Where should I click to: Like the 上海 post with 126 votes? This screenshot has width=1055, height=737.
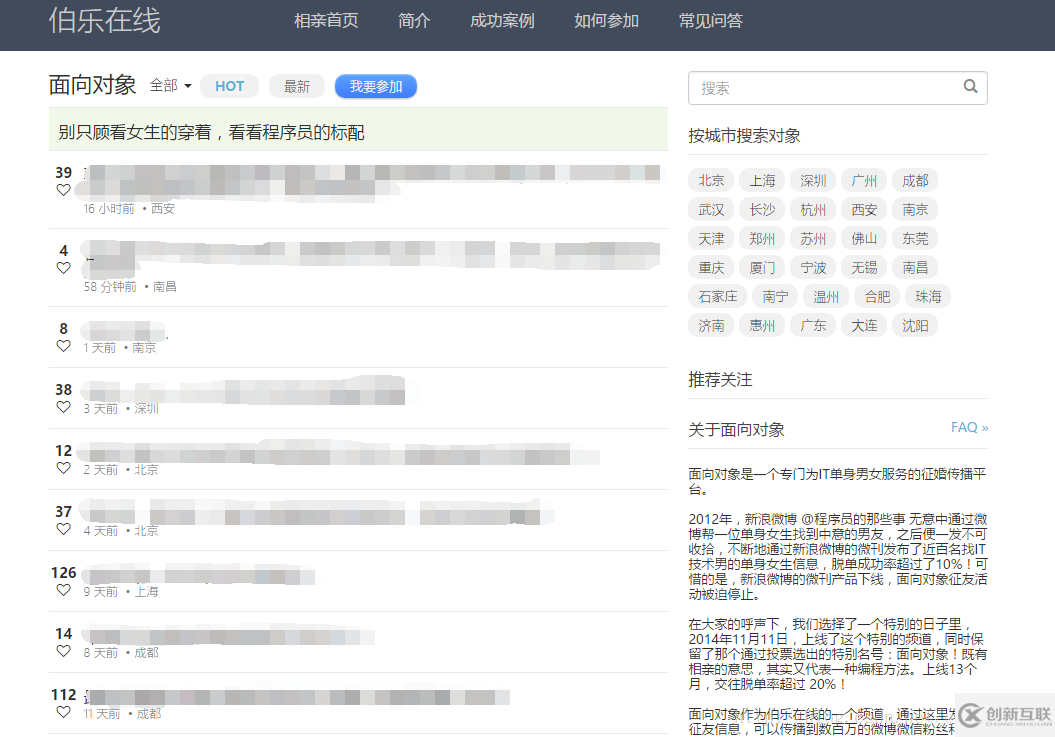coord(63,590)
